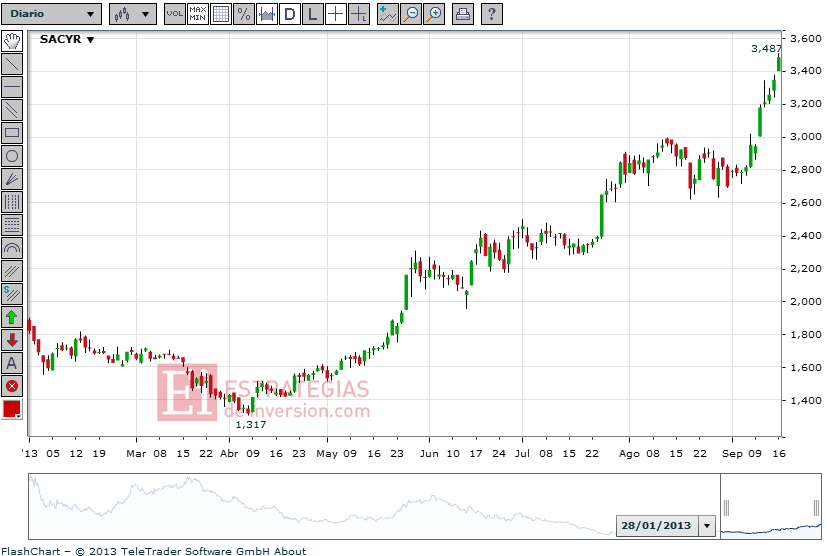Grab the left range slider handle
Screen dimensions: 827x556
pyautogui.click(x=726, y=508)
